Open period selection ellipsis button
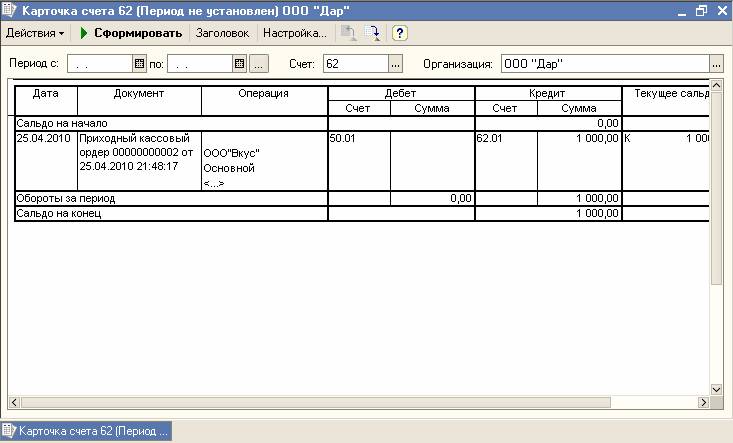The height and width of the screenshot is (443, 733). 259,64
